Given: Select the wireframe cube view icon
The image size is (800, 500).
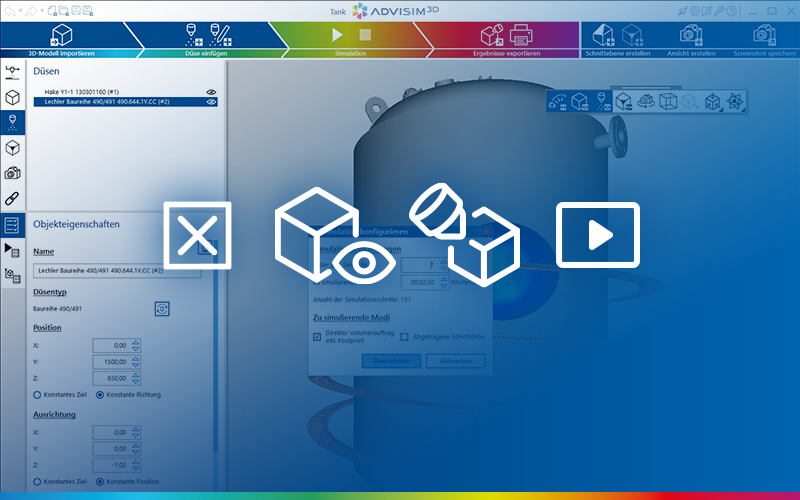Looking at the screenshot, I should click(x=668, y=101).
